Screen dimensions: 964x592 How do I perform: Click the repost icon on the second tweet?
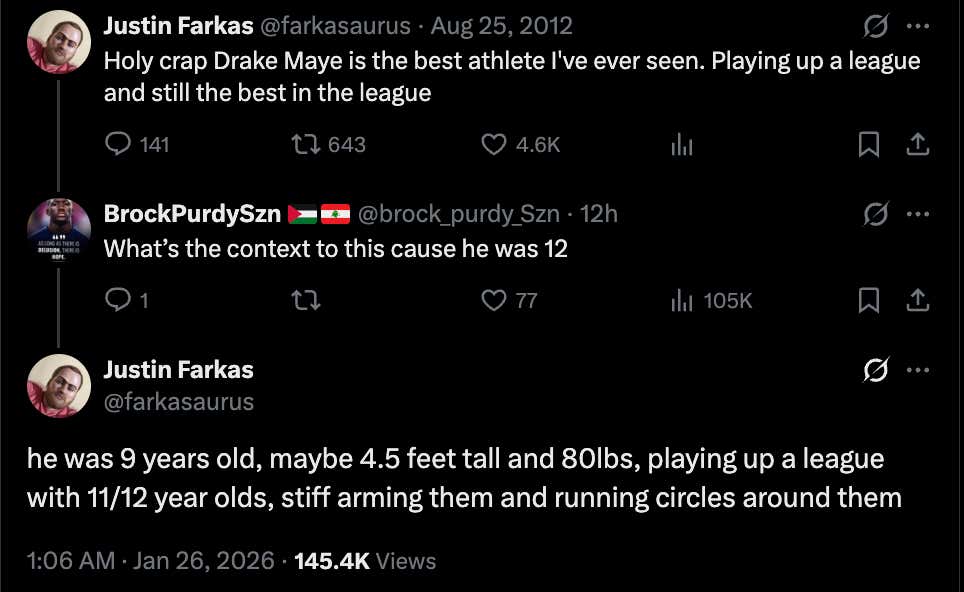click(308, 300)
